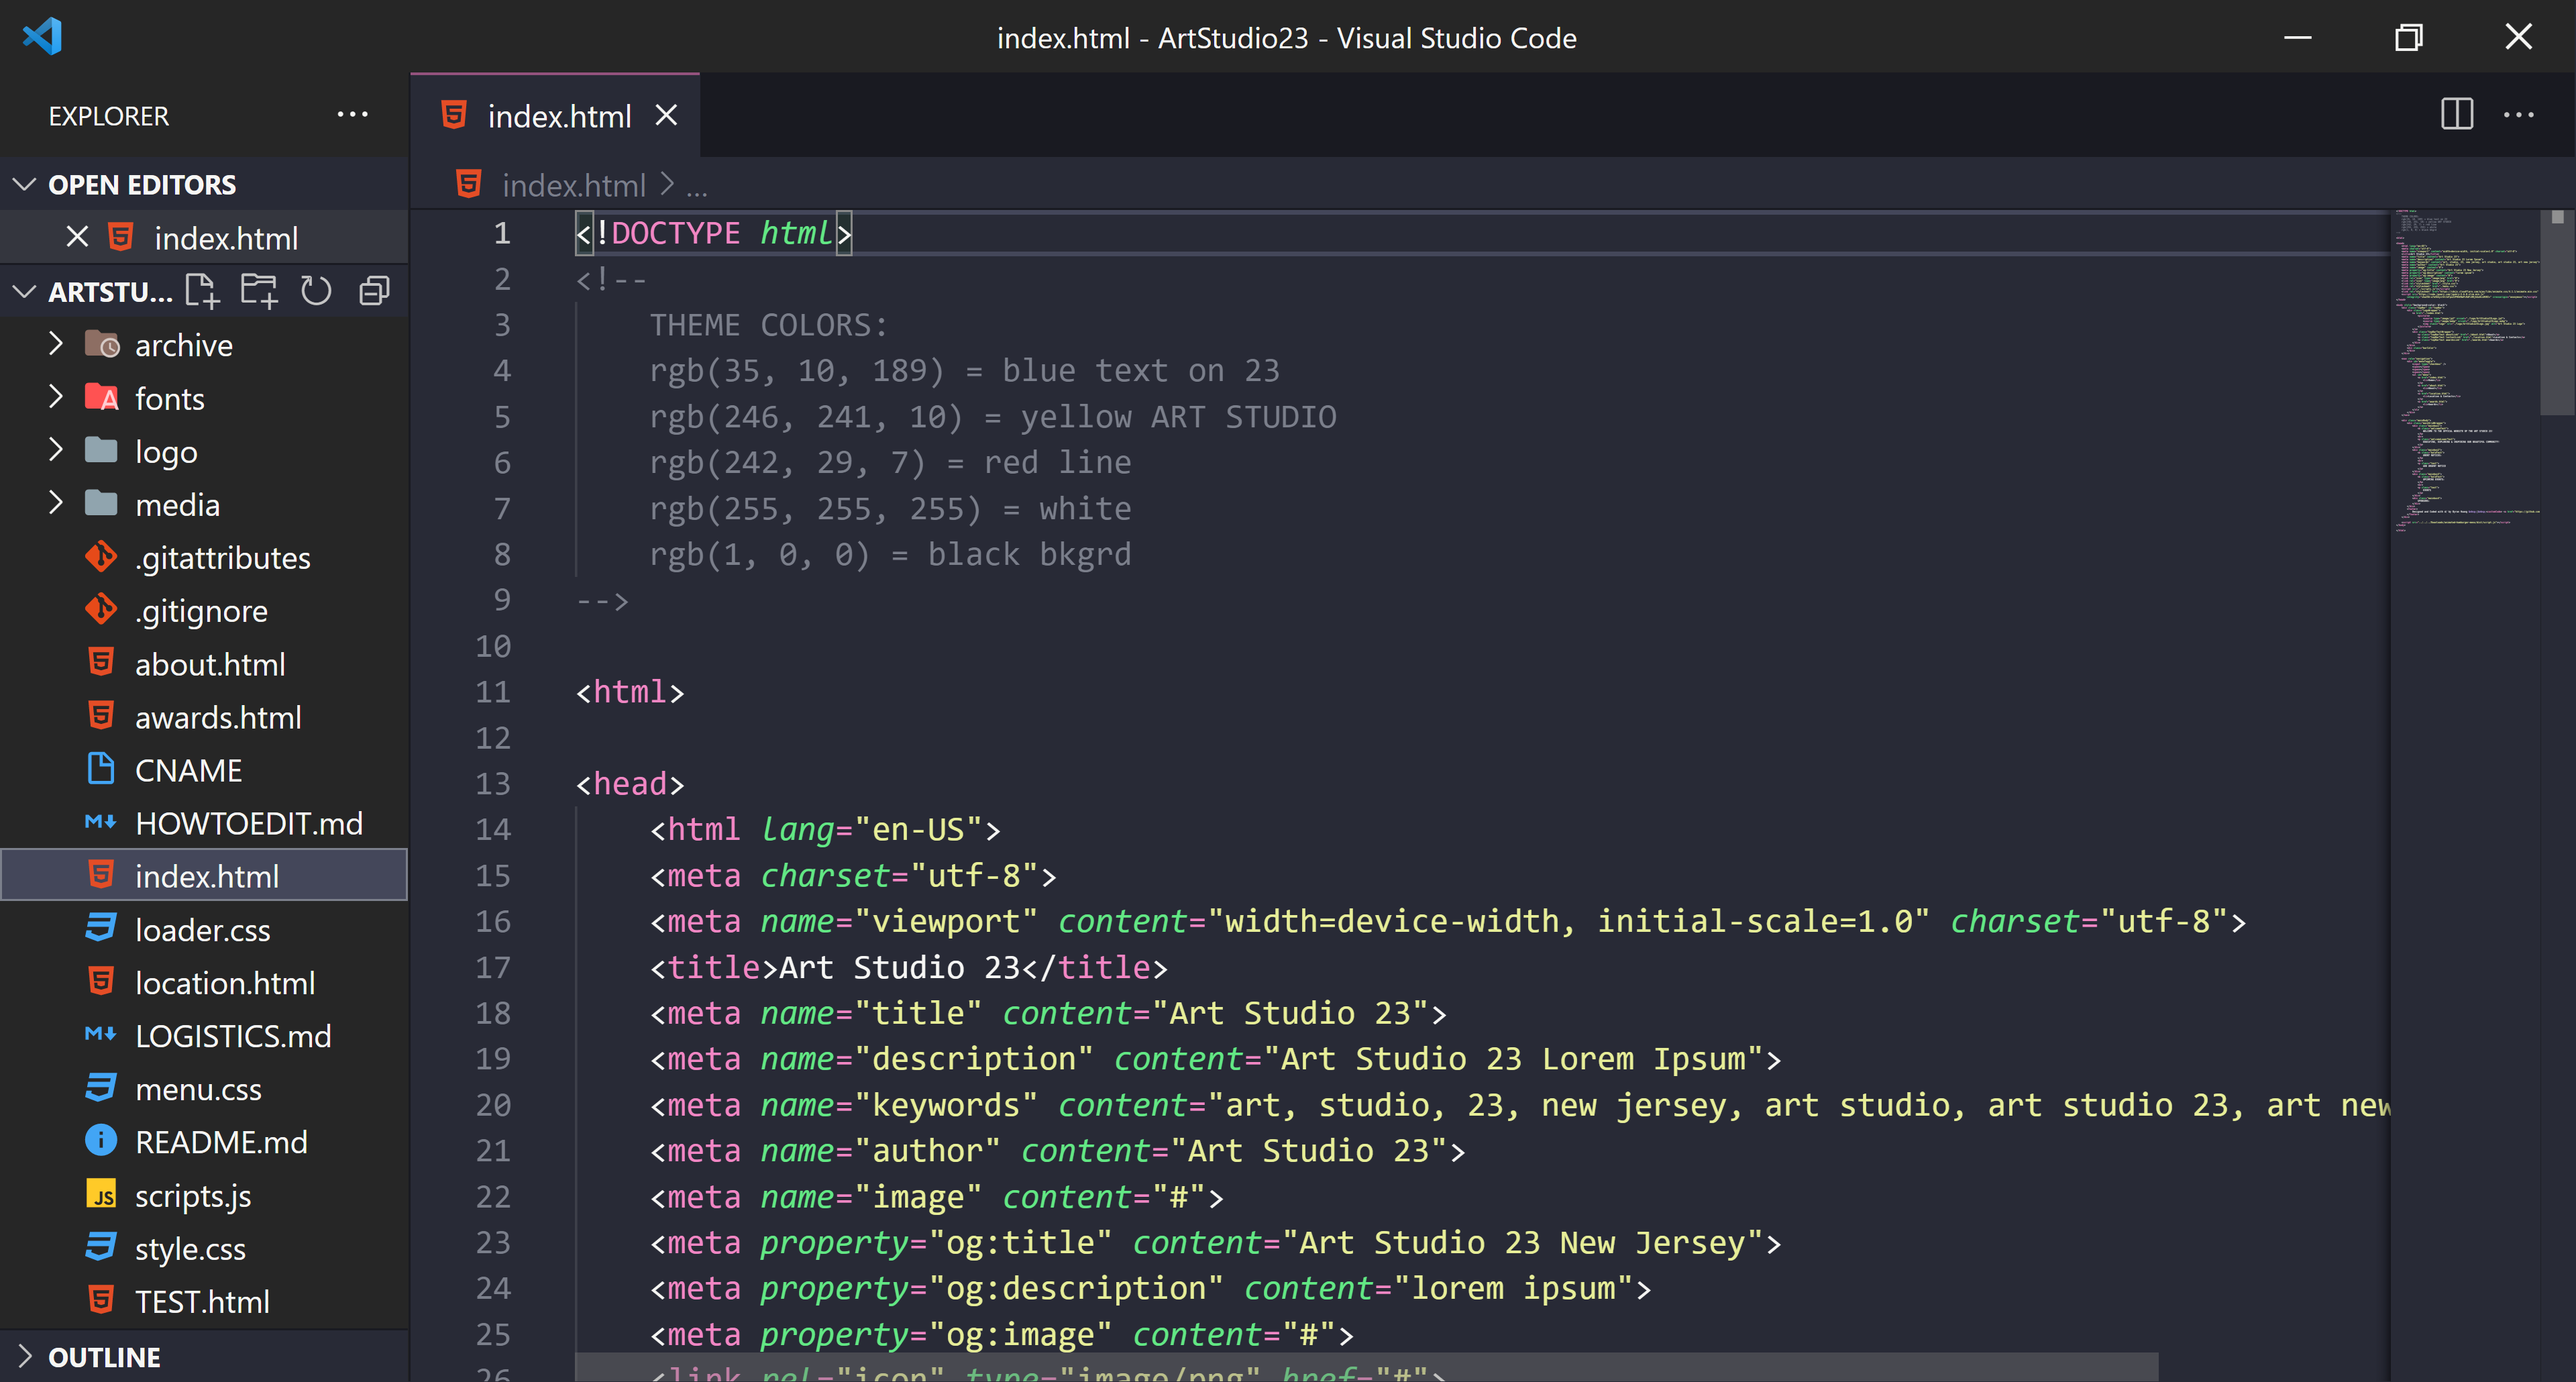Close the index.html editor tab

click(x=666, y=116)
